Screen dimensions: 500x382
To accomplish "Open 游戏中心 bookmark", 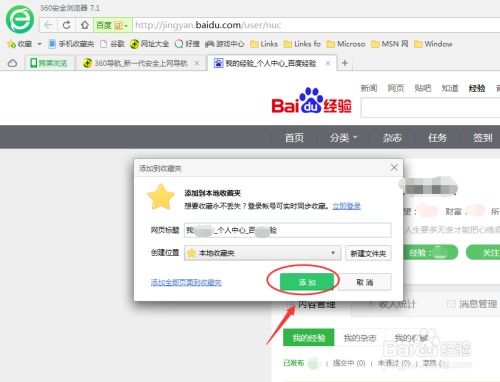I will (x=225, y=44).
